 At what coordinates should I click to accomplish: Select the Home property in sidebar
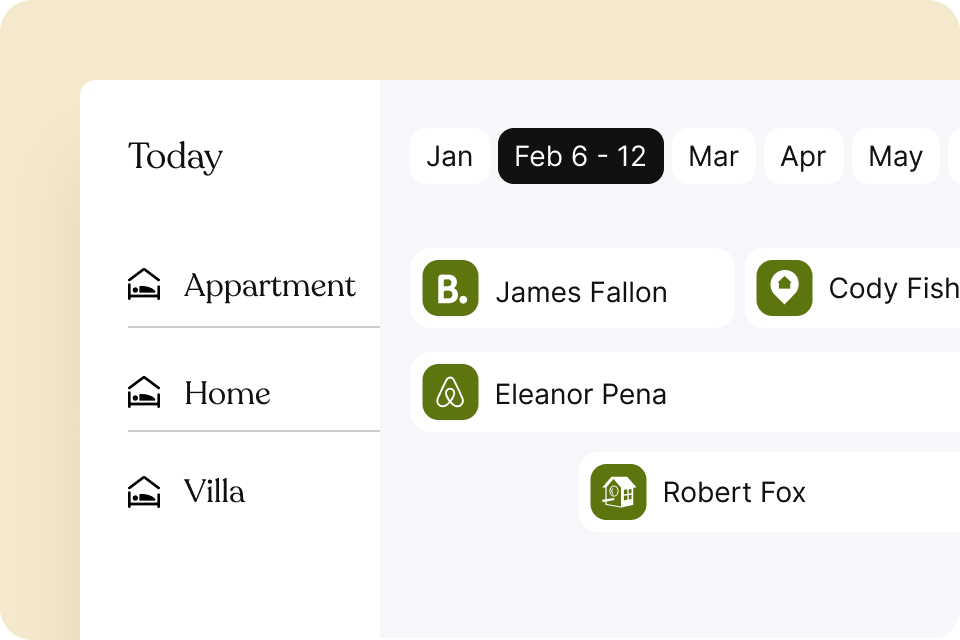pyautogui.click(x=227, y=393)
